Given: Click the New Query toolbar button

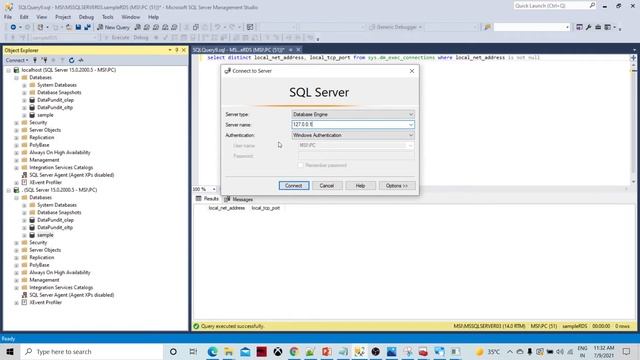Looking at the screenshot, I should tap(113, 27).
